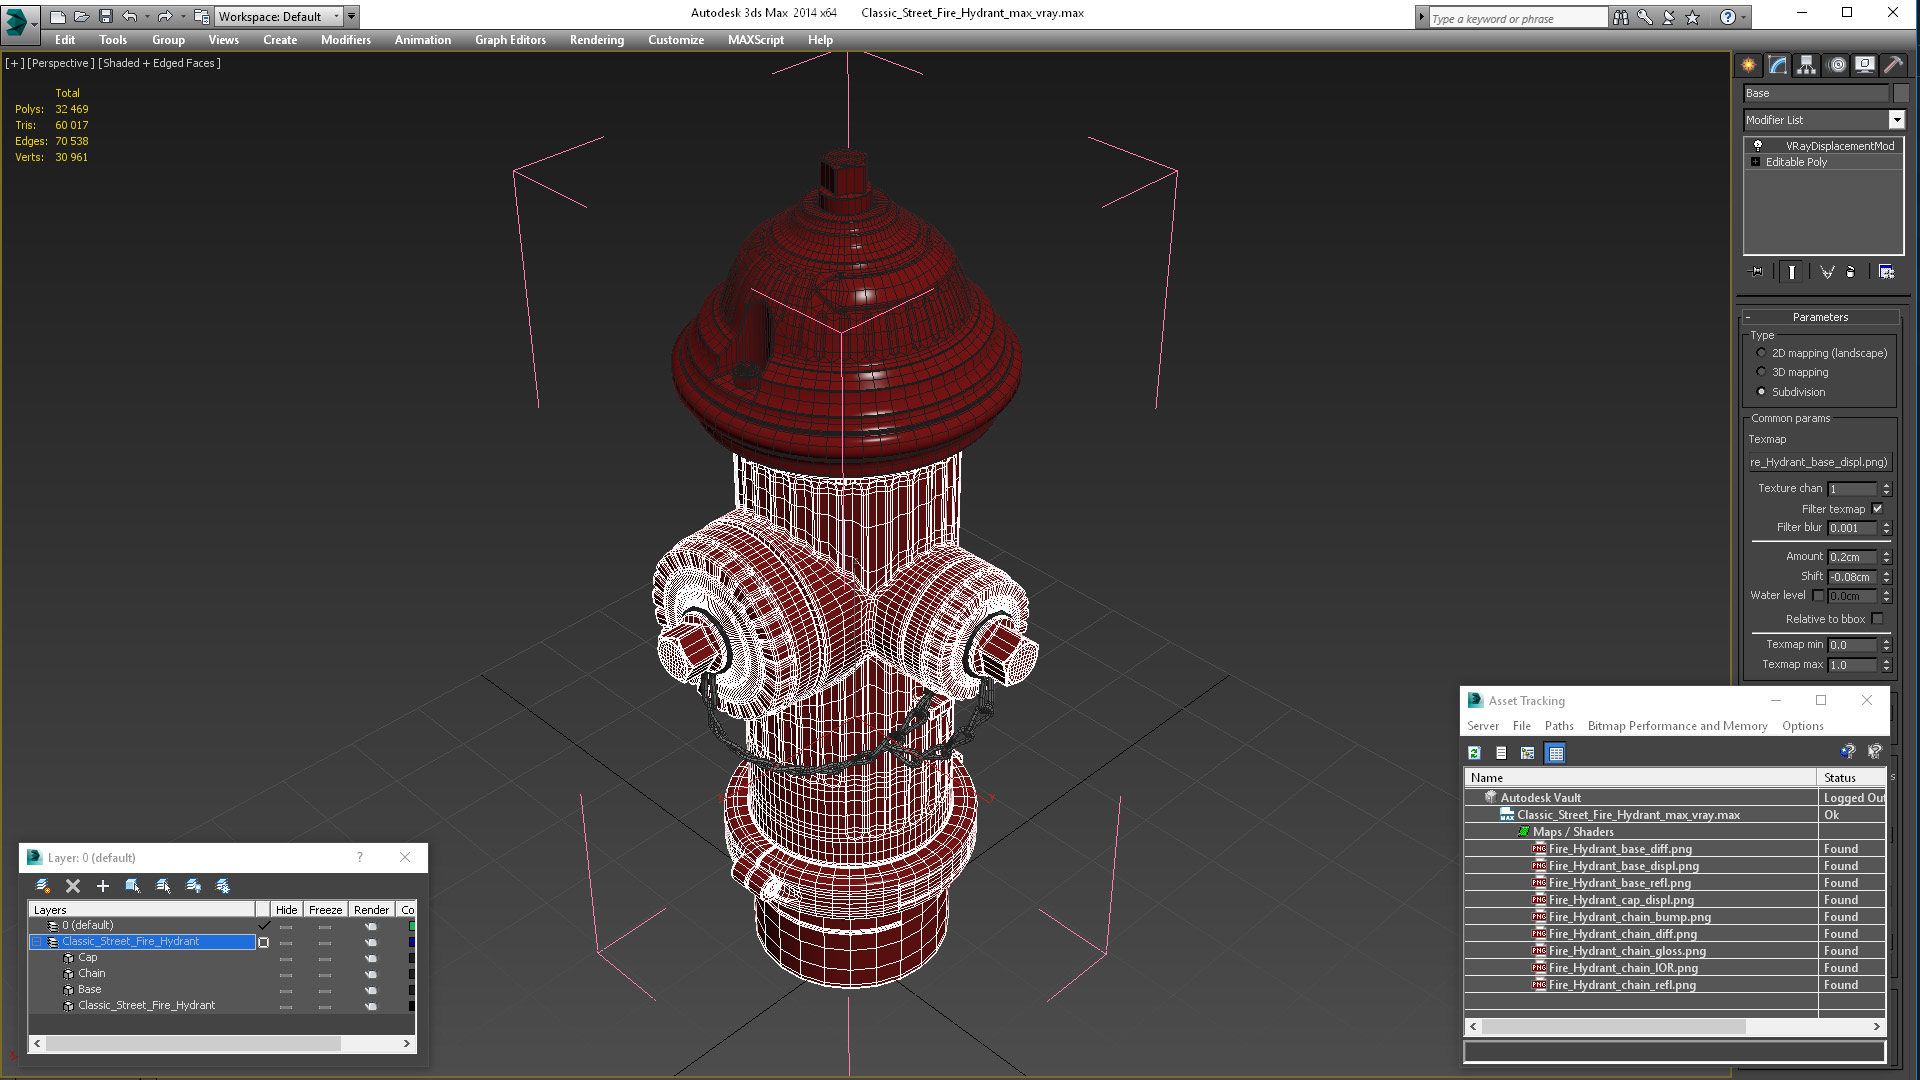Open the Rendering menu
The height and width of the screenshot is (1080, 1920).
[x=597, y=40]
